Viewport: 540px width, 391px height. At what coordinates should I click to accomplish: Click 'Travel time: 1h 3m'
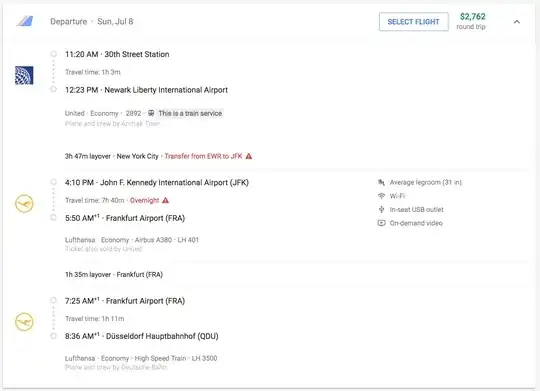click(x=93, y=72)
